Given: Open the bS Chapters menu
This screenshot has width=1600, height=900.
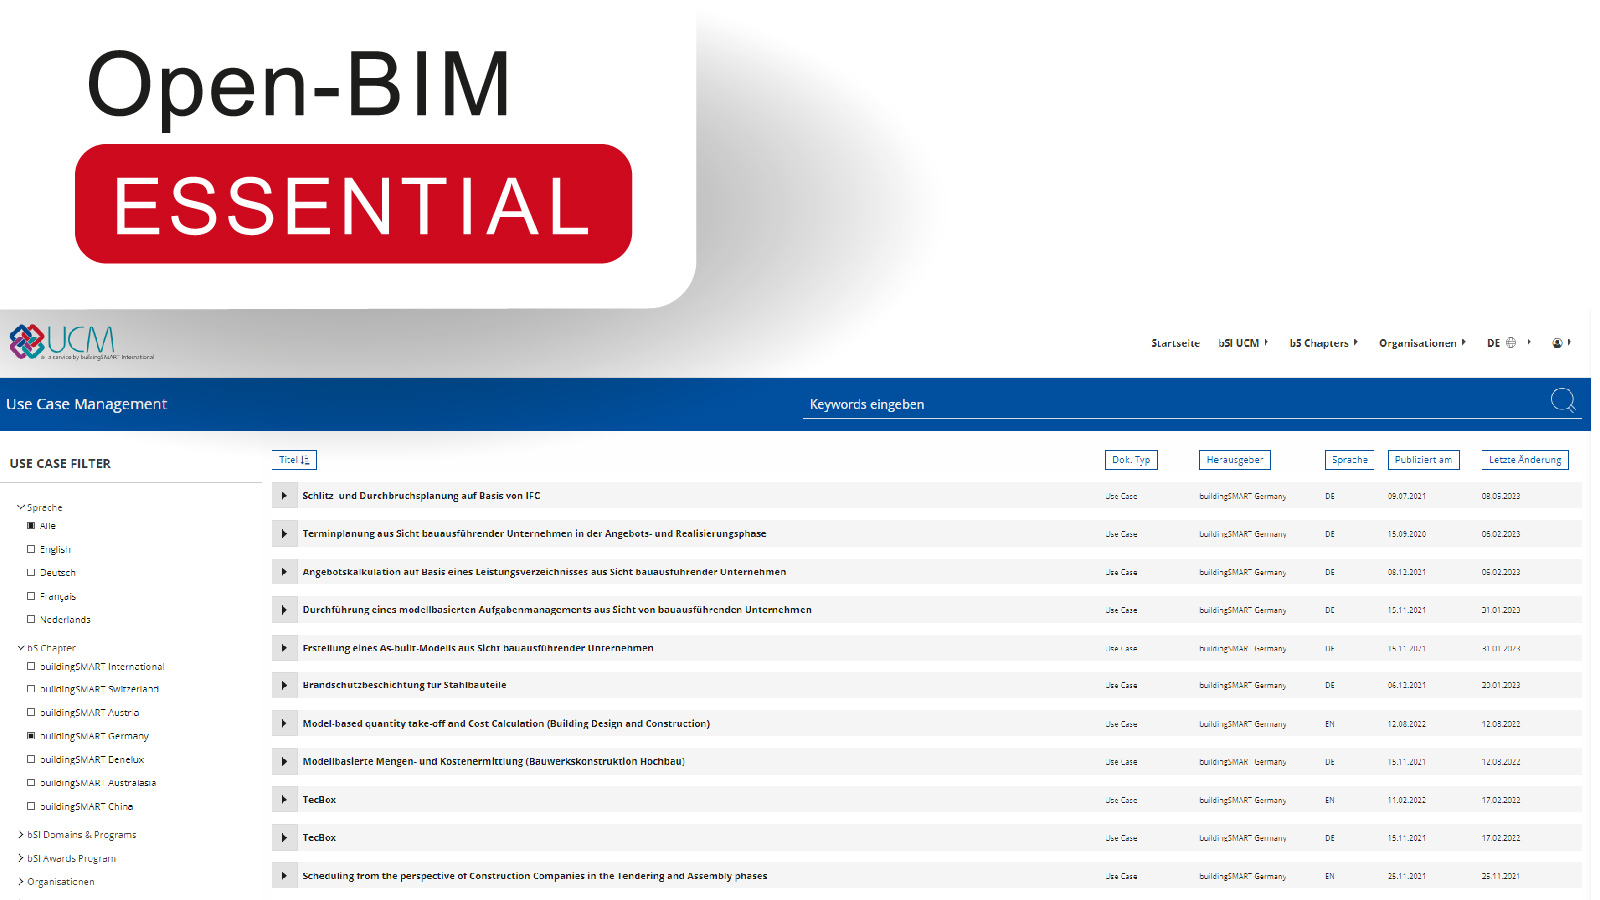Looking at the screenshot, I should click(x=1322, y=343).
